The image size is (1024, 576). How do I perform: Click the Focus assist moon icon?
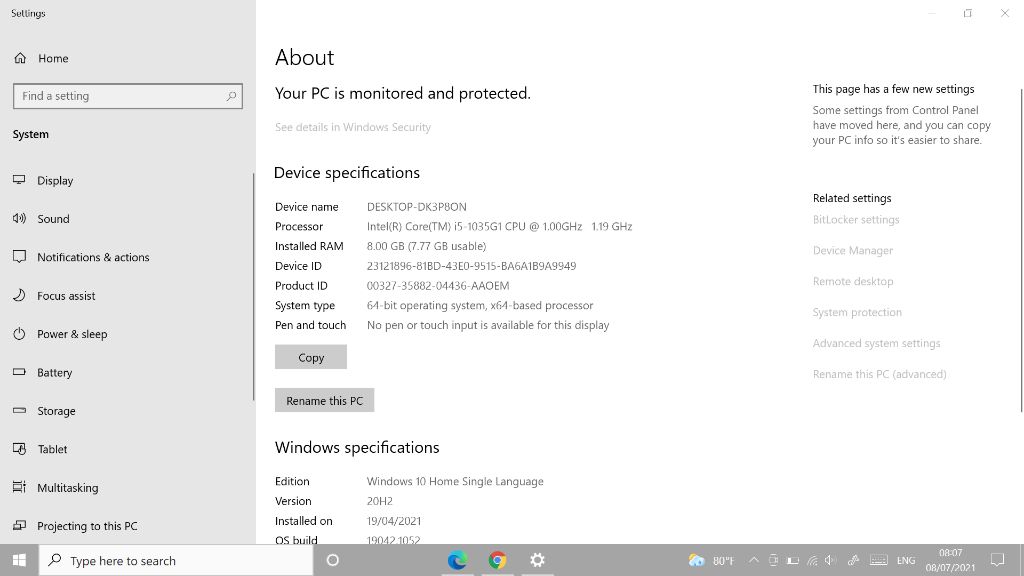click(x=20, y=295)
